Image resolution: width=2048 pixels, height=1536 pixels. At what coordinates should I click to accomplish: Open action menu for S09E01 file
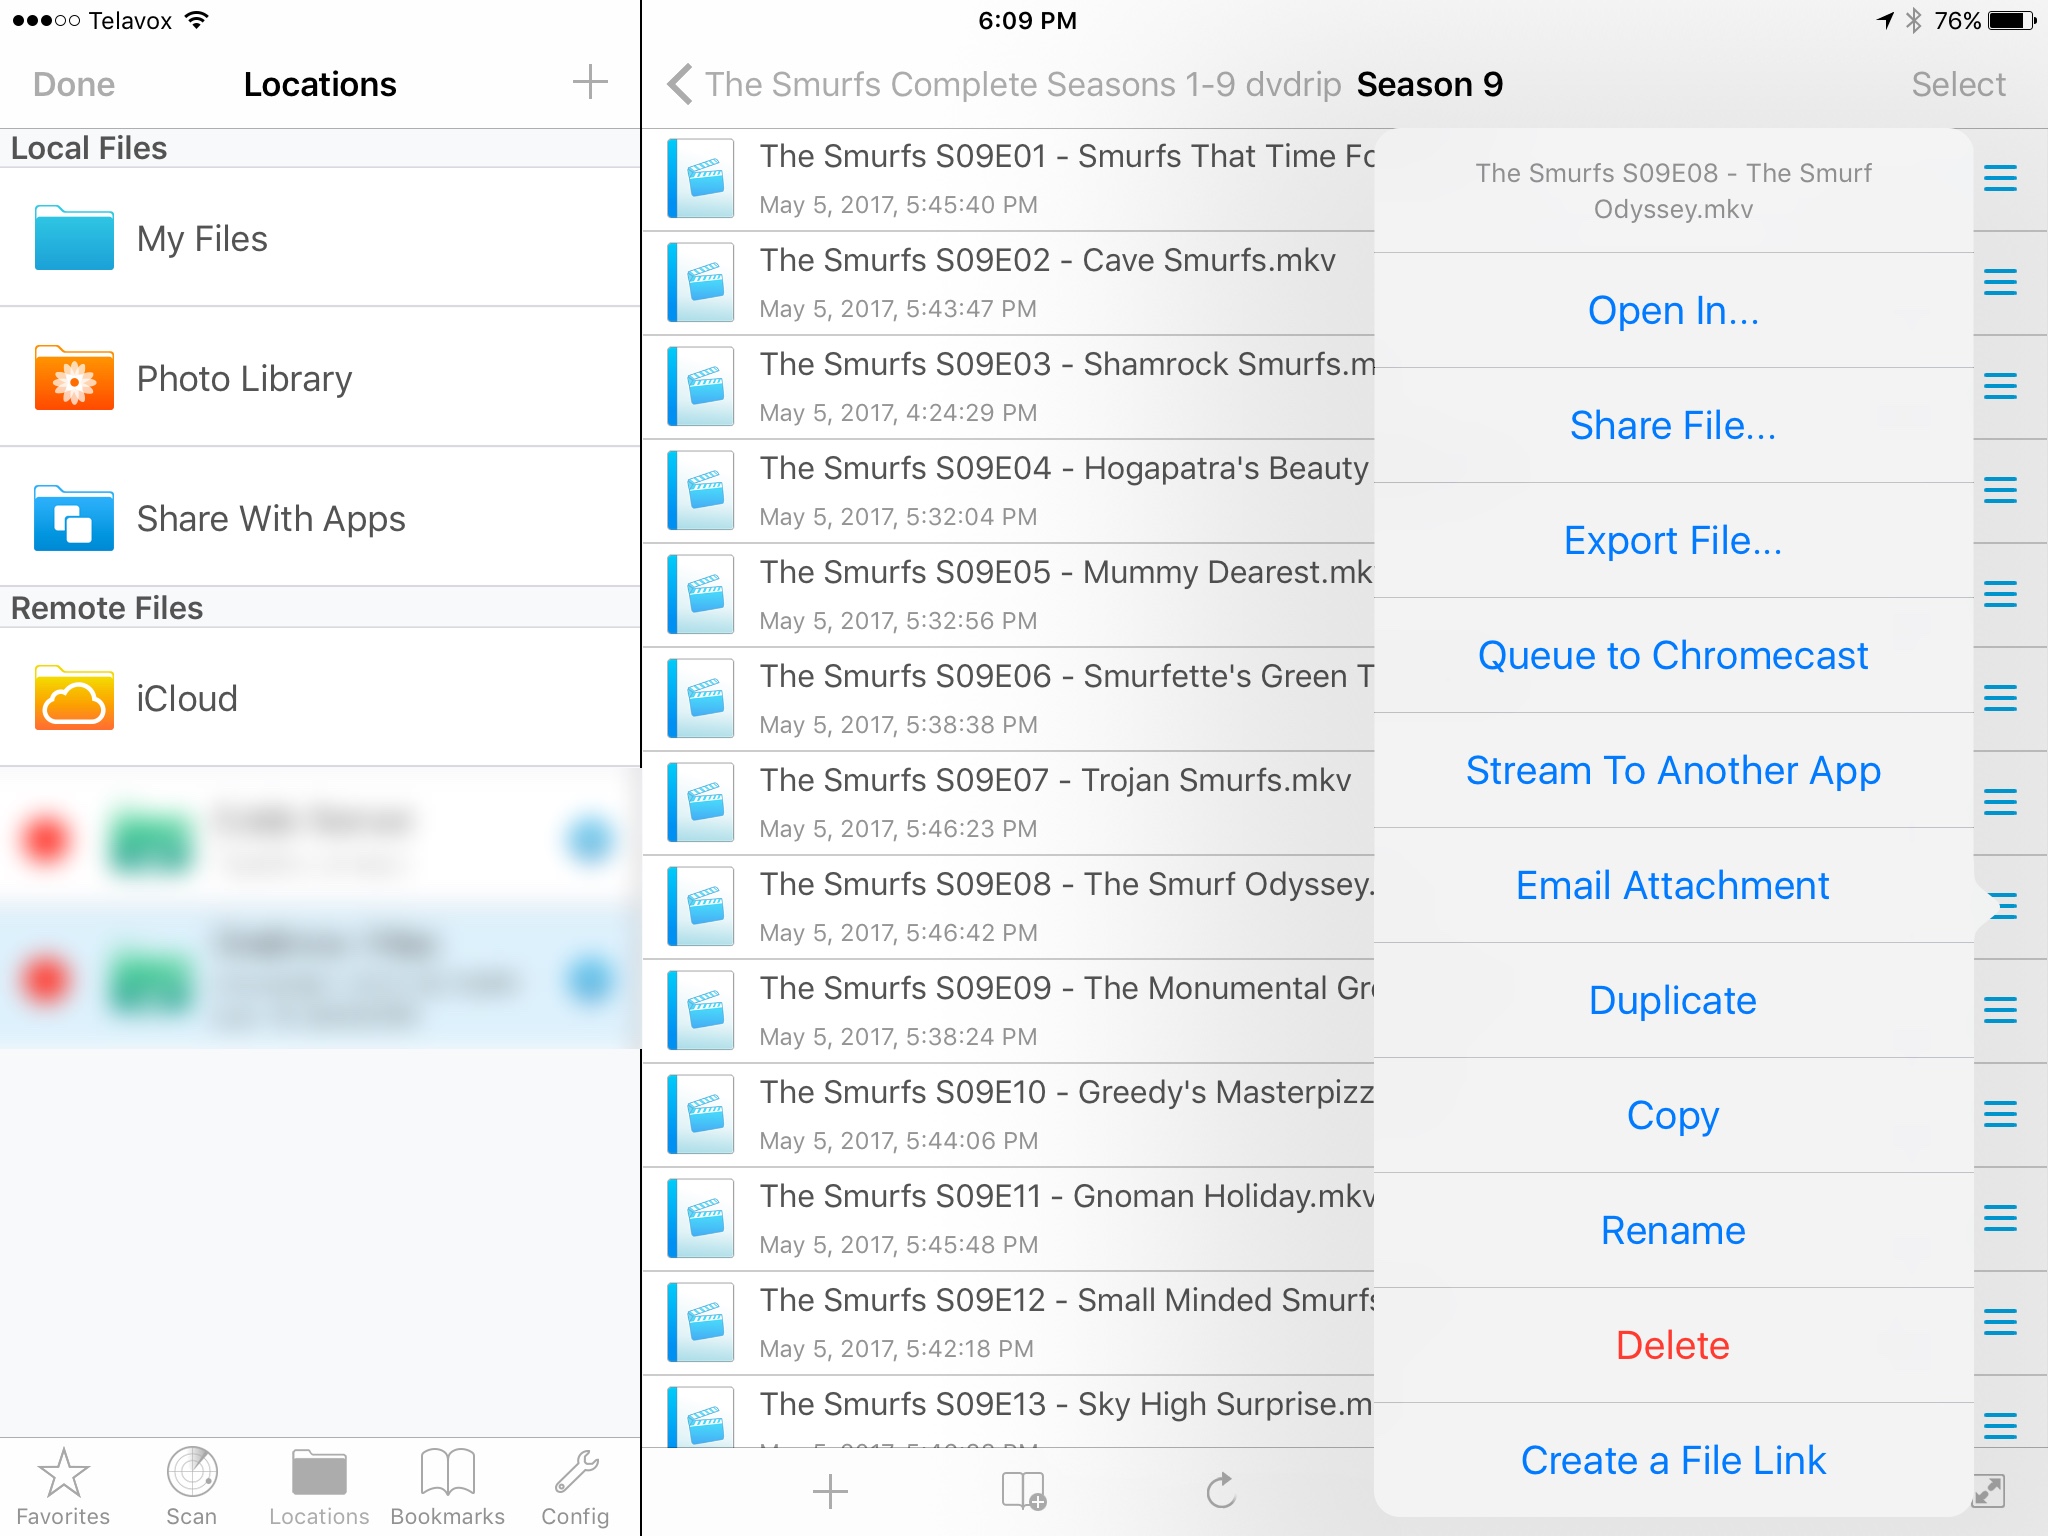pos(2000,179)
